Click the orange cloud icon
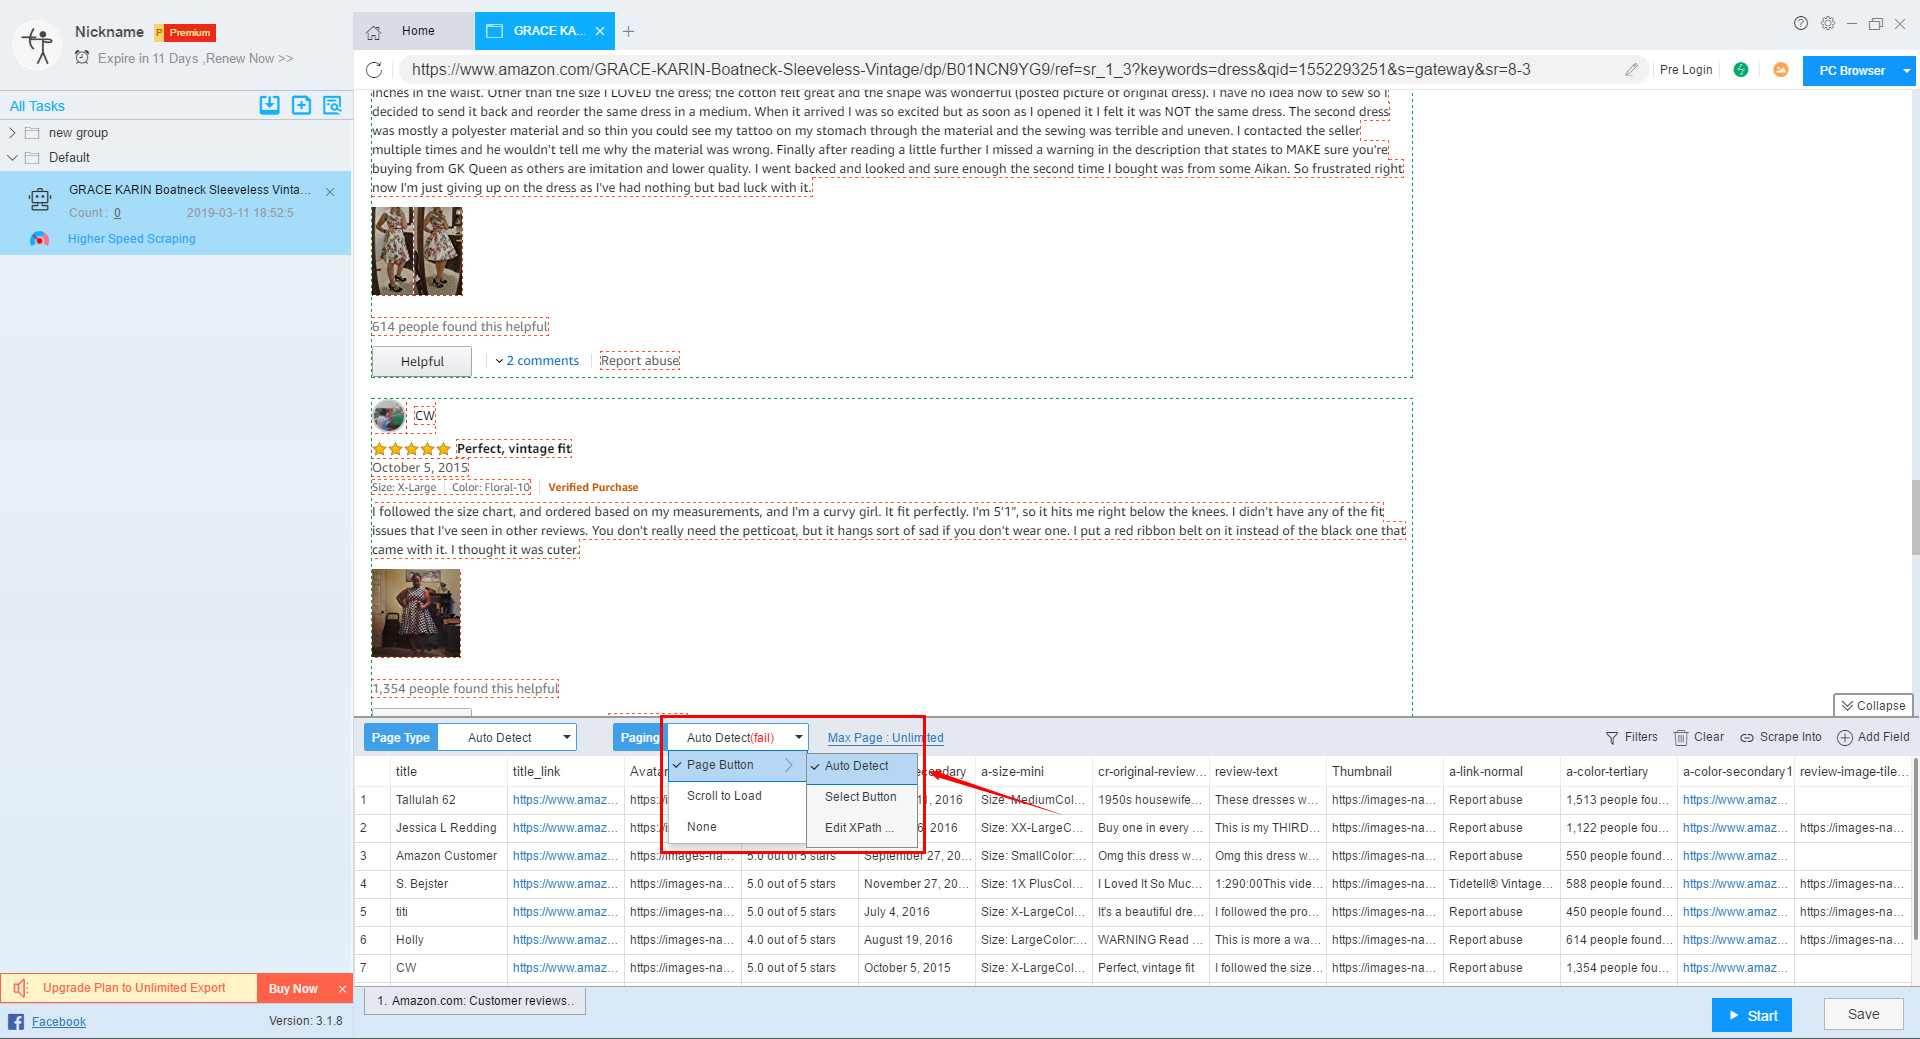Image resolution: width=1920 pixels, height=1039 pixels. (x=1781, y=70)
